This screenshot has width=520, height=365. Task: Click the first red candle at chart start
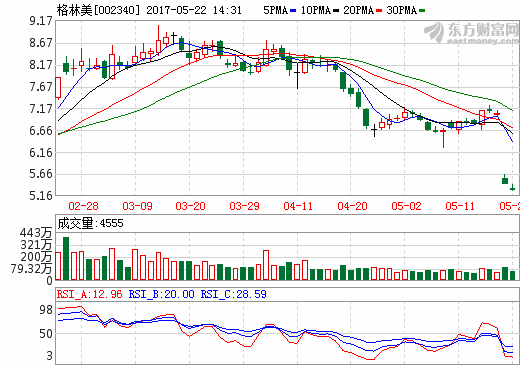pyautogui.click(x=58, y=88)
